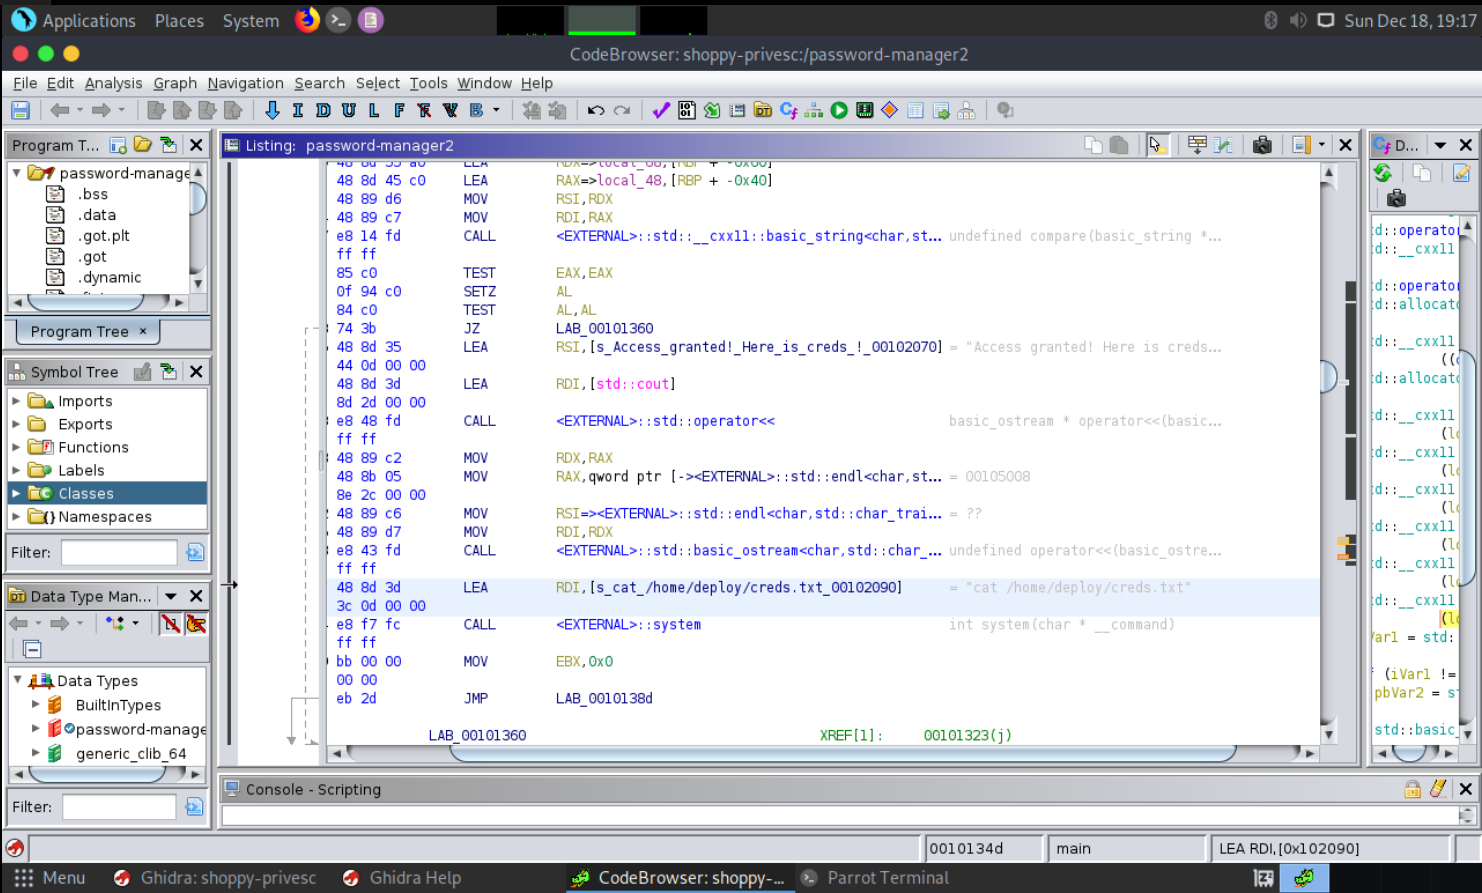Open the Analysis menu

click(113, 83)
